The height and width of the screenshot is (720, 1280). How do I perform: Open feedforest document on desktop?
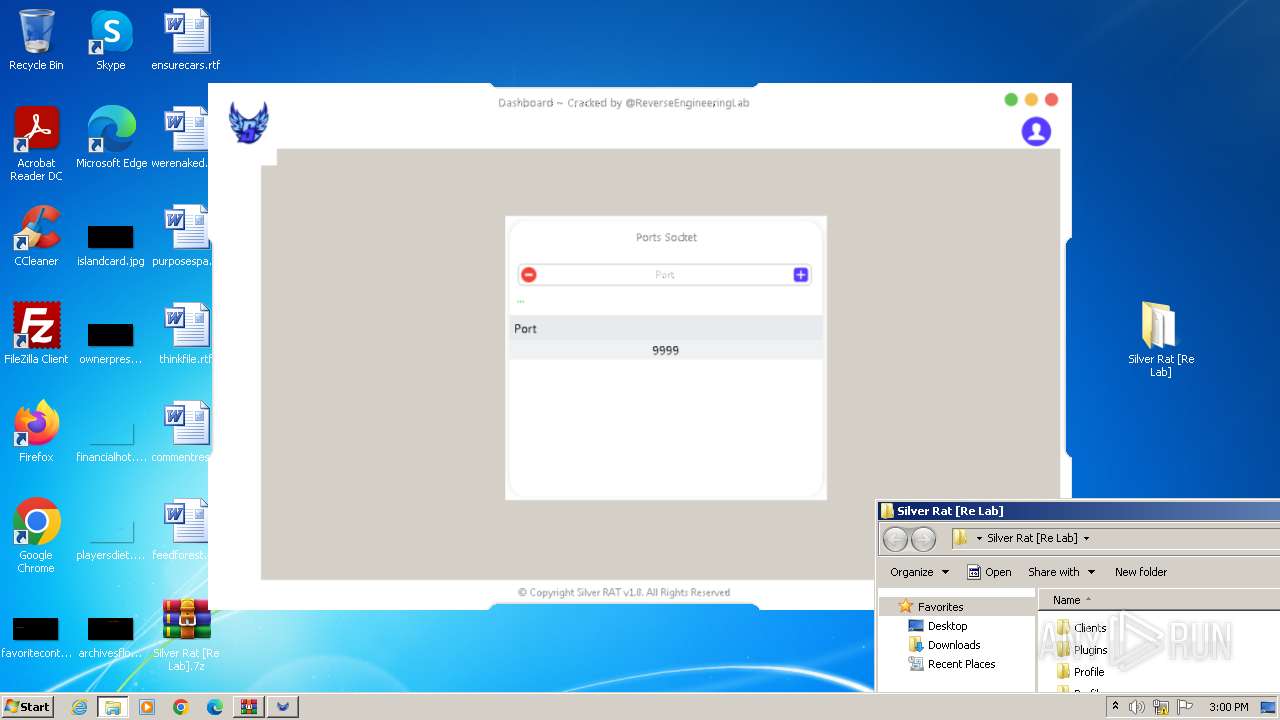click(185, 529)
